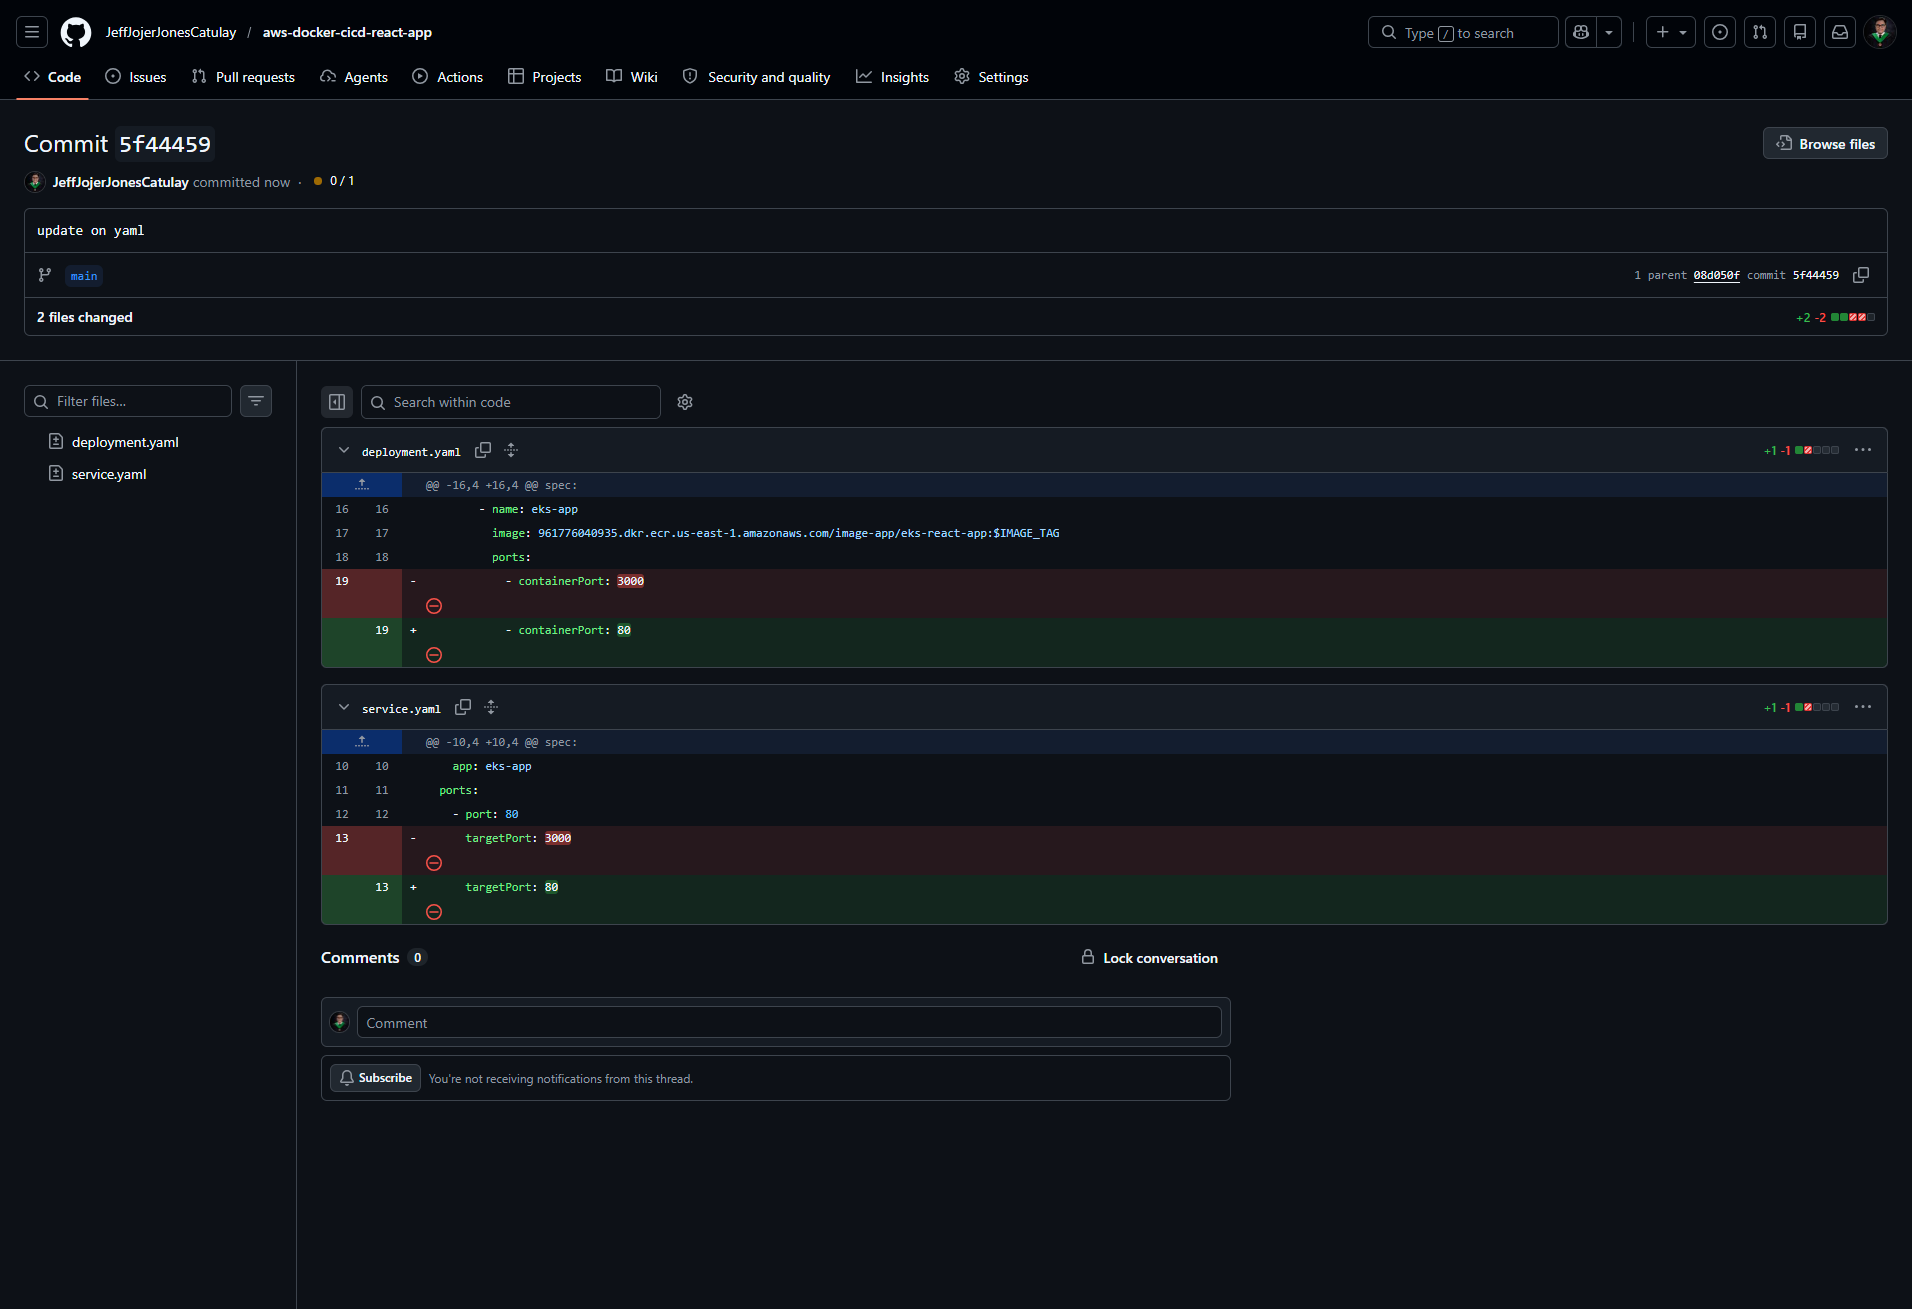
Task: Open the file filter options button
Action: click(256, 401)
